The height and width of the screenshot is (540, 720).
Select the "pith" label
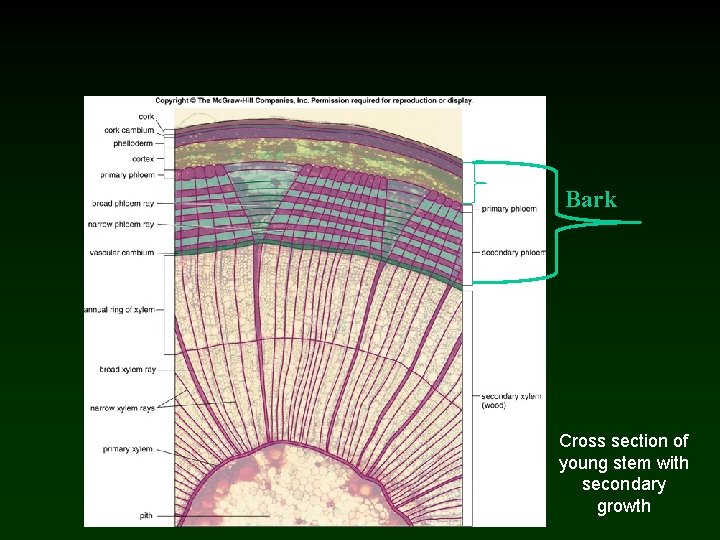(x=146, y=516)
